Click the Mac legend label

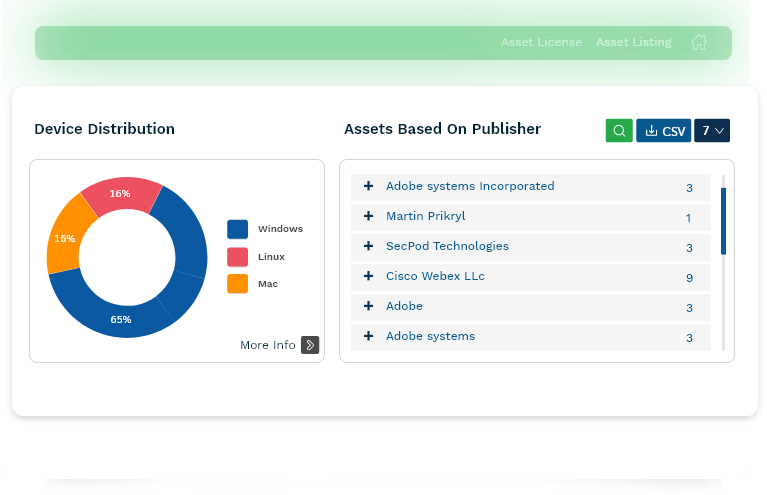pos(268,284)
